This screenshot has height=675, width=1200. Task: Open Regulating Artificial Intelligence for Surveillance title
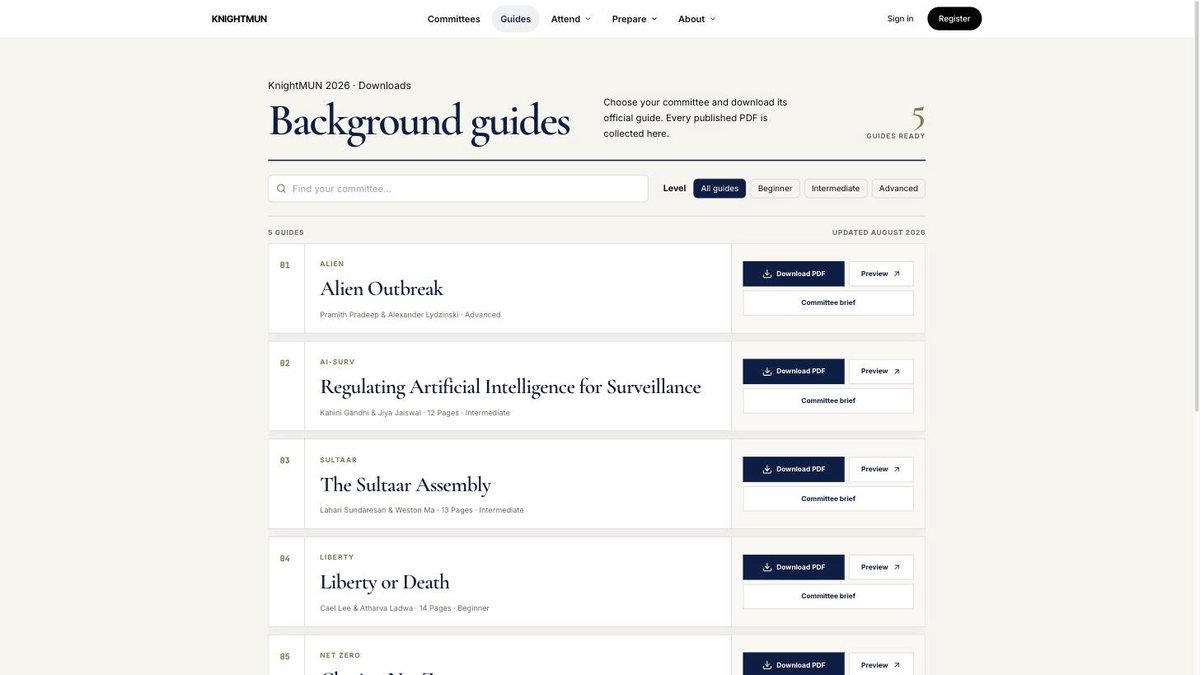pyautogui.click(x=510, y=387)
